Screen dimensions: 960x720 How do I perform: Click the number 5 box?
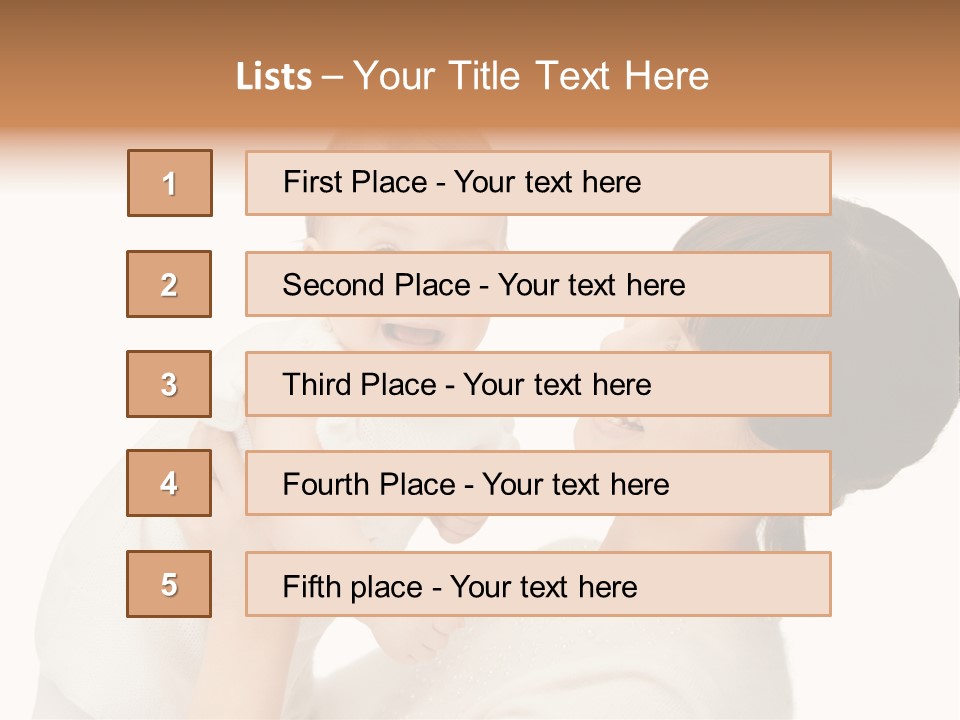[169, 584]
